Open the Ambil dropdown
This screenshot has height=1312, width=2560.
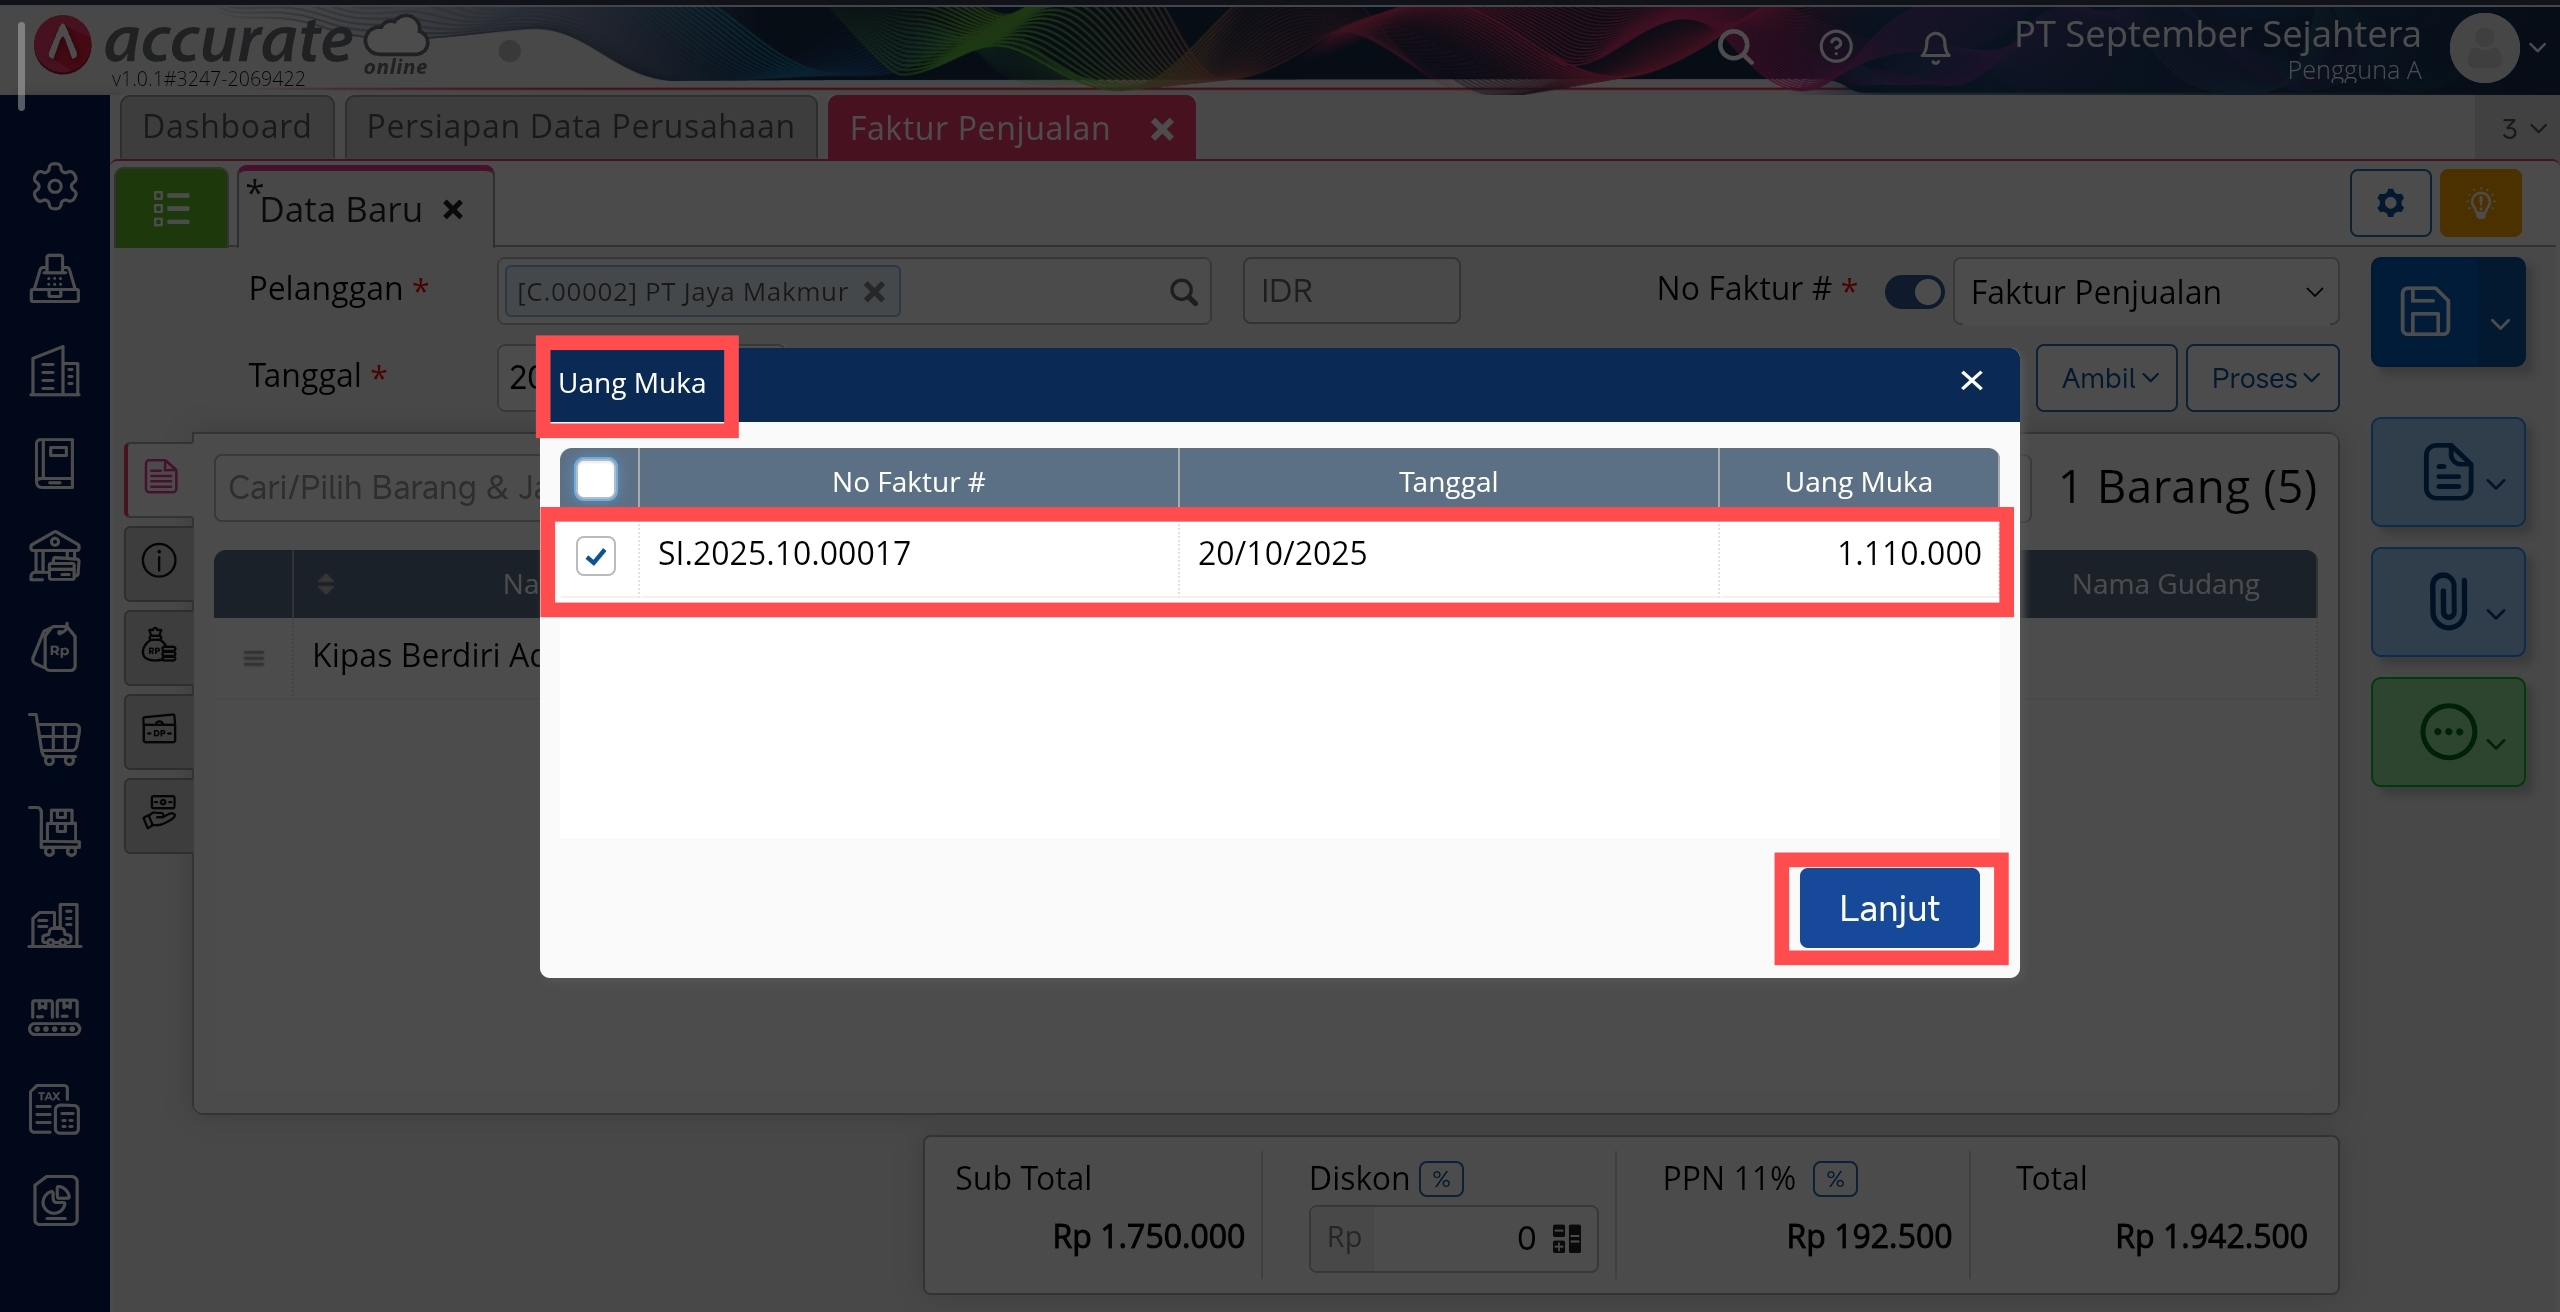[x=2107, y=378]
